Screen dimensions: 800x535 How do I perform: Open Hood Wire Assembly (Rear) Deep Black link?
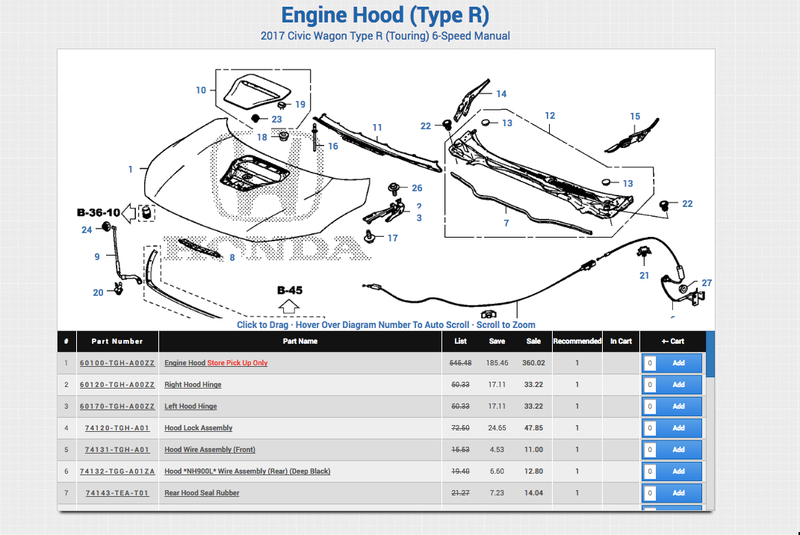(x=247, y=471)
